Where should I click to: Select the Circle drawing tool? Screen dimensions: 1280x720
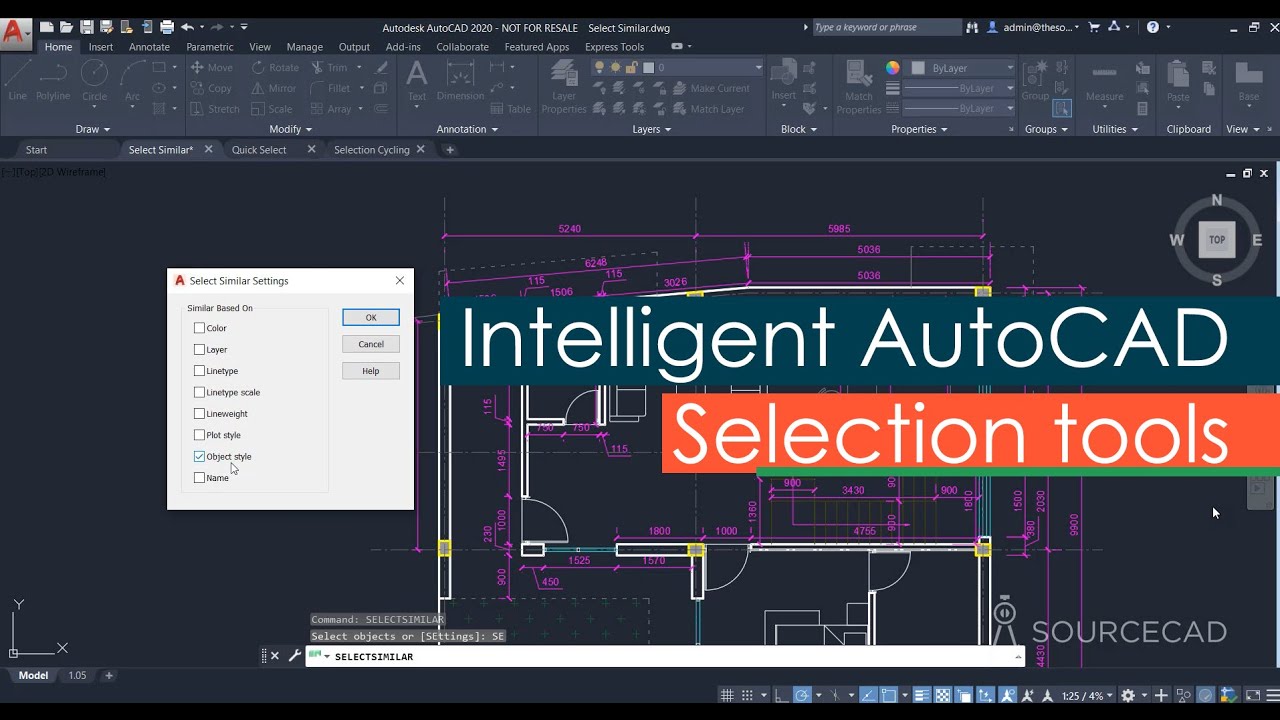pyautogui.click(x=94, y=80)
